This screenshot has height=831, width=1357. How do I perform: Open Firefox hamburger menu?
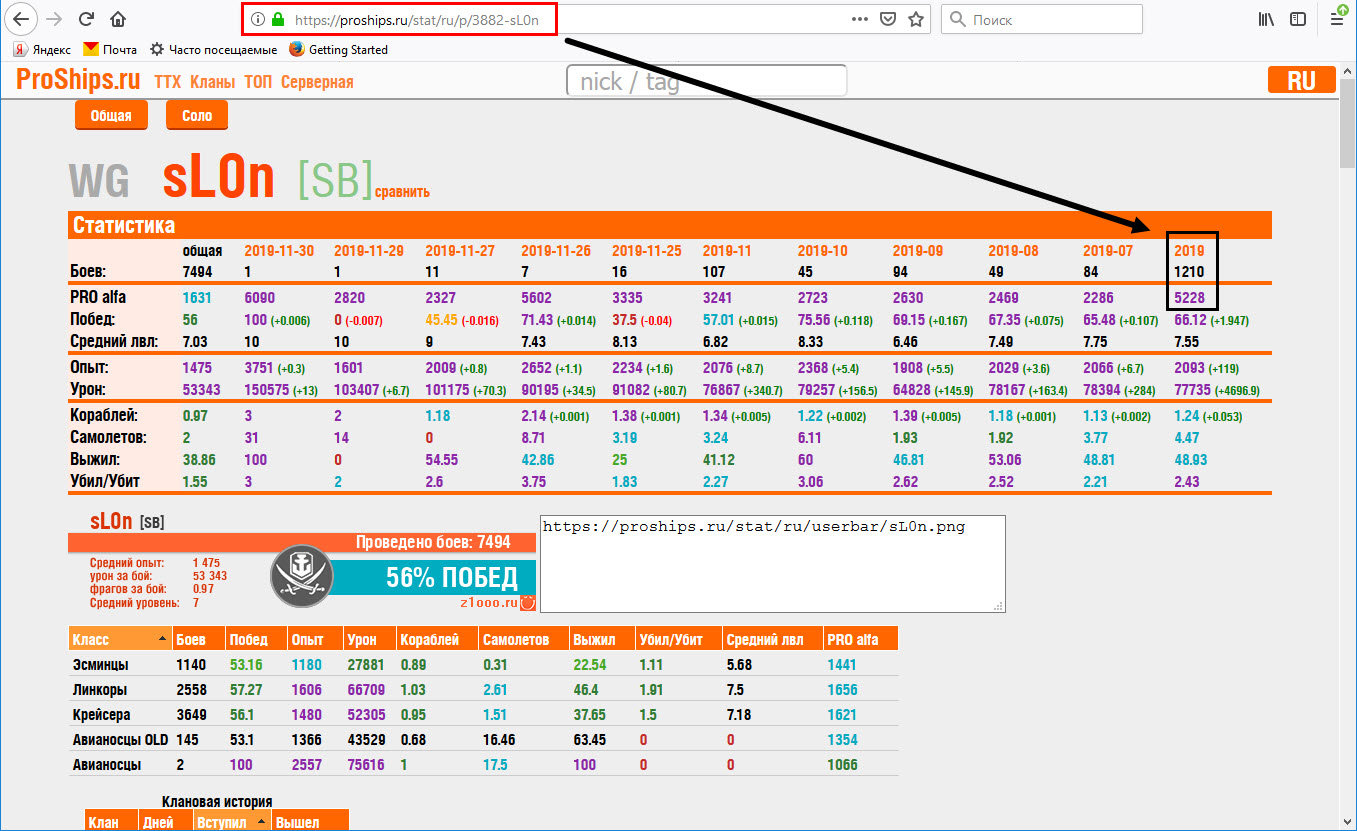[1338, 19]
